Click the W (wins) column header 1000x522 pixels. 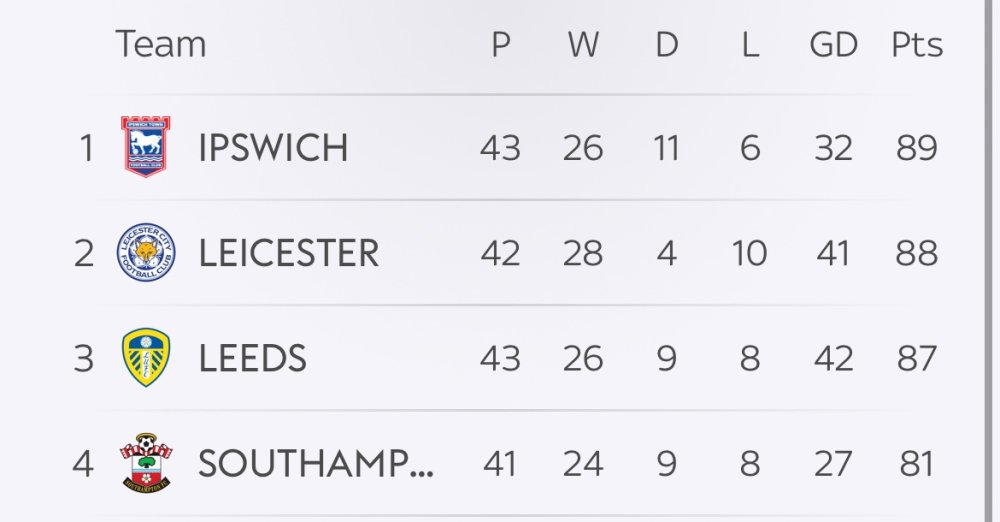pos(582,45)
